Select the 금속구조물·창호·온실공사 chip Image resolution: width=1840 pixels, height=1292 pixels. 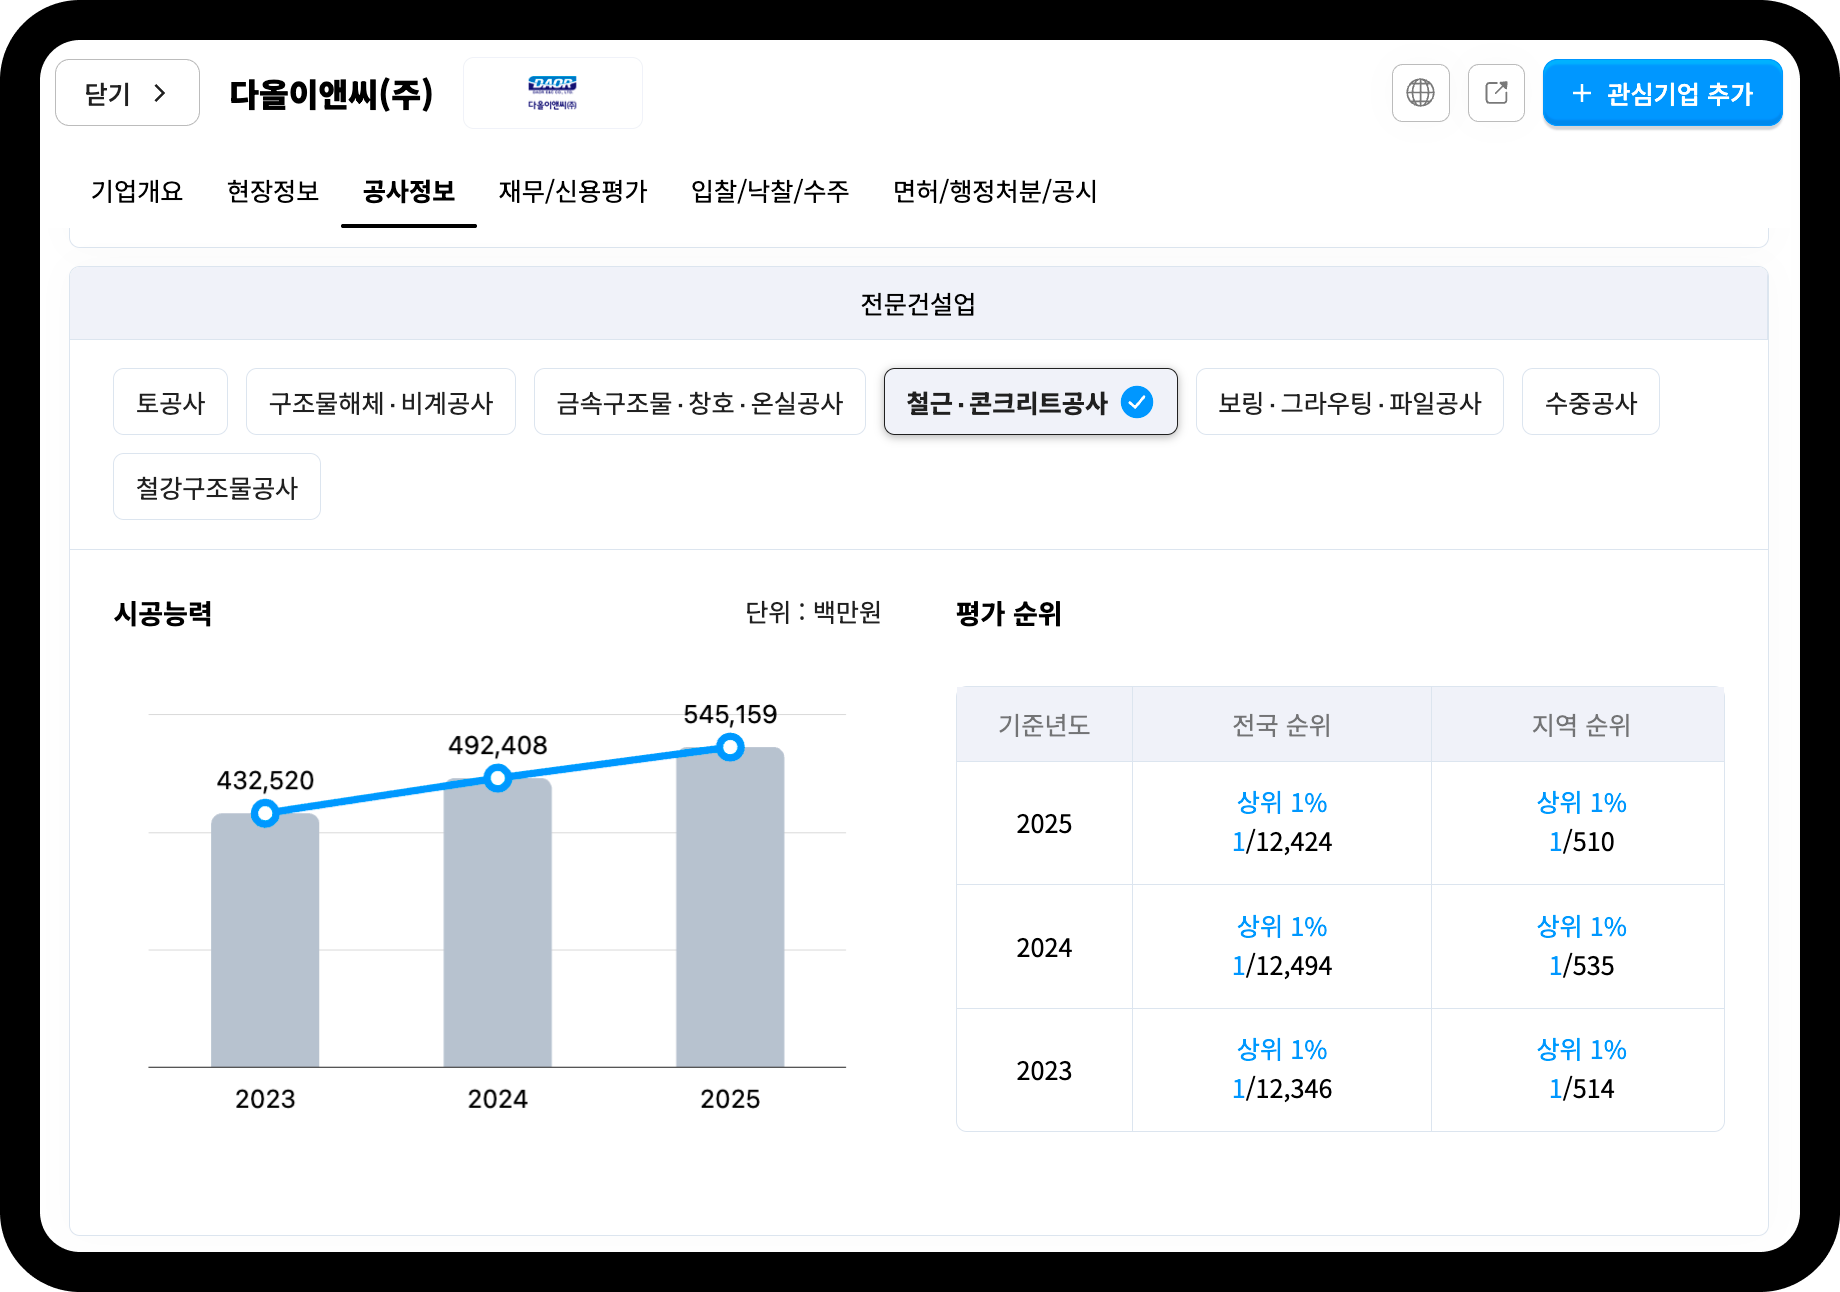pos(700,402)
